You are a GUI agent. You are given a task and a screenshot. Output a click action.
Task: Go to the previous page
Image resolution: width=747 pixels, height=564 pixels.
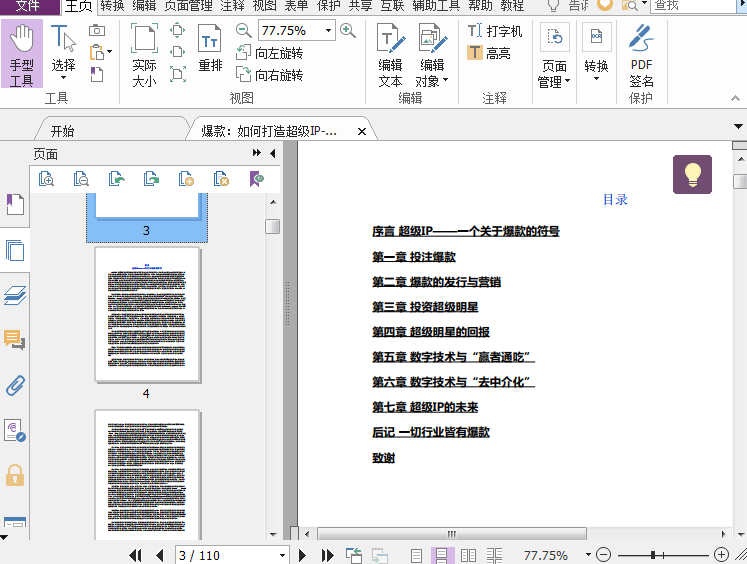[x=160, y=555]
